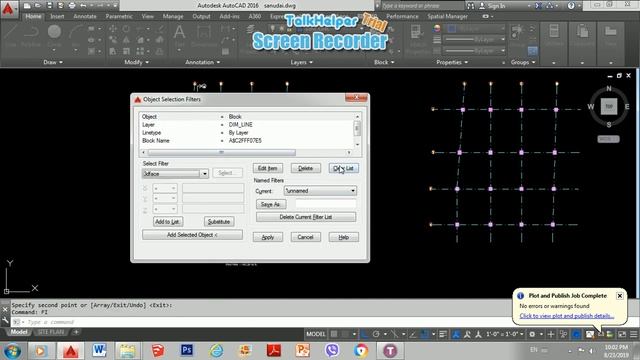
Task: Click the Clean Screen icon in status bar
Action: (x=622, y=334)
